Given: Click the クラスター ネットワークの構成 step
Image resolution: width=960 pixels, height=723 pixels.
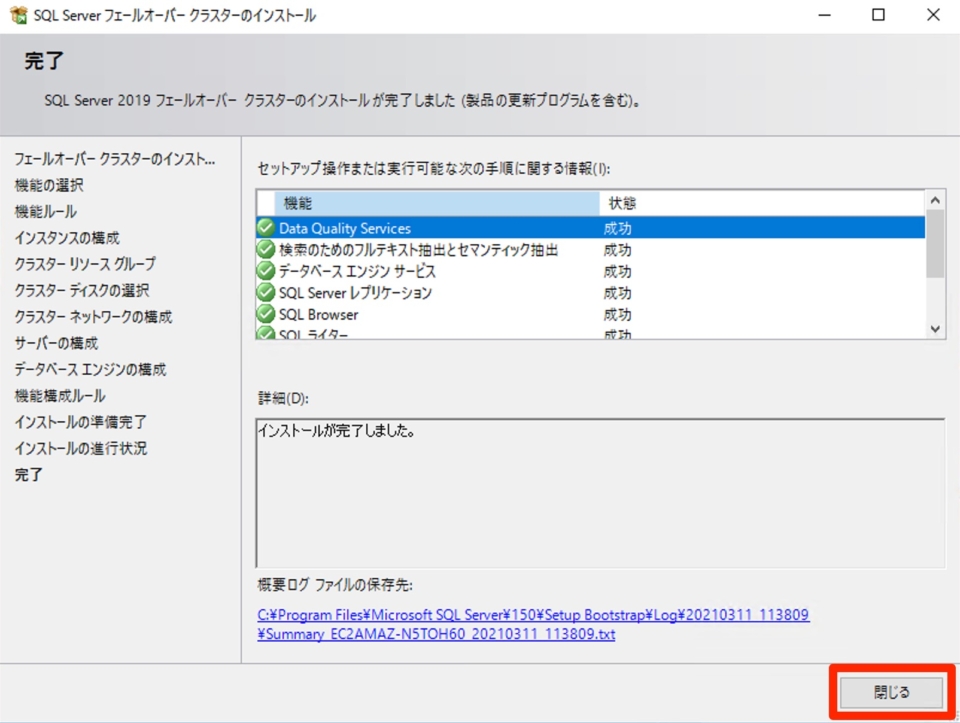Looking at the screenshot, I should click(93, 317).
